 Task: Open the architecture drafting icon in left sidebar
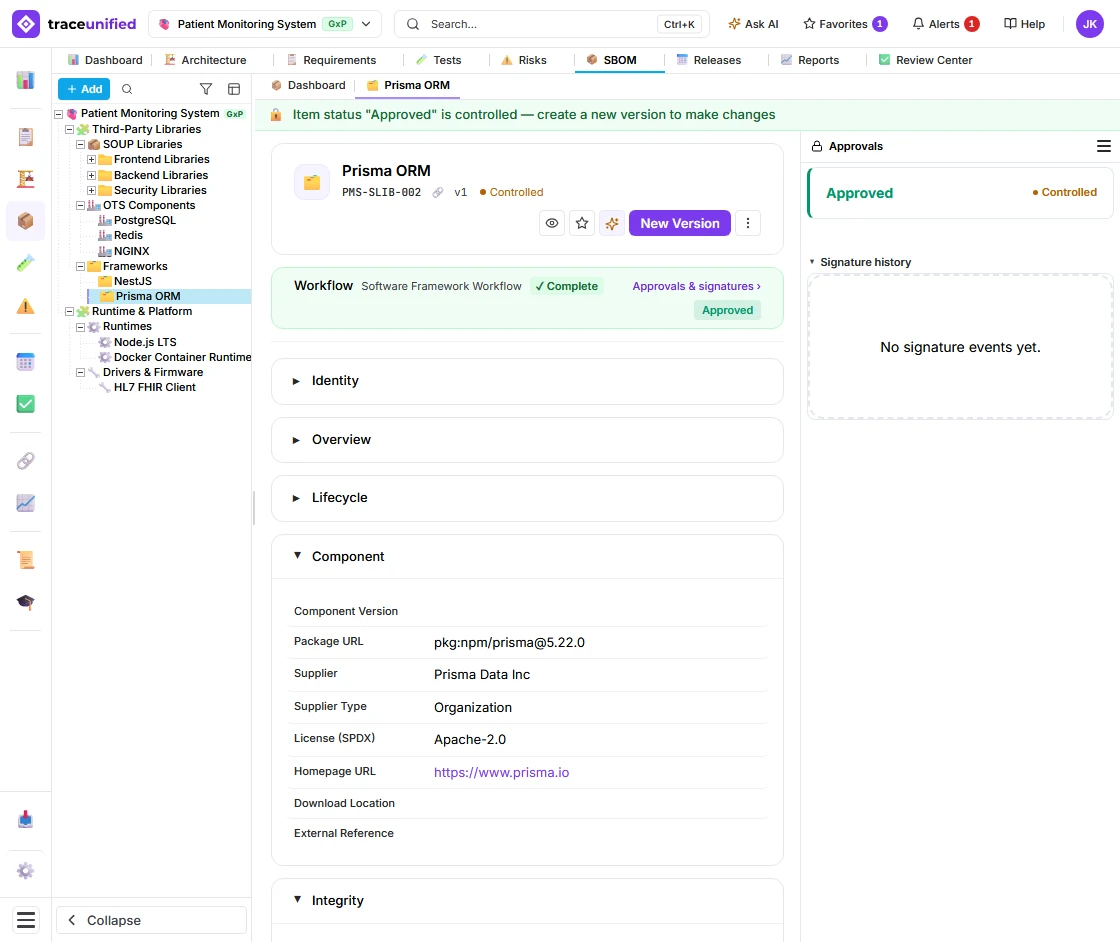click(x=26, y=179)
